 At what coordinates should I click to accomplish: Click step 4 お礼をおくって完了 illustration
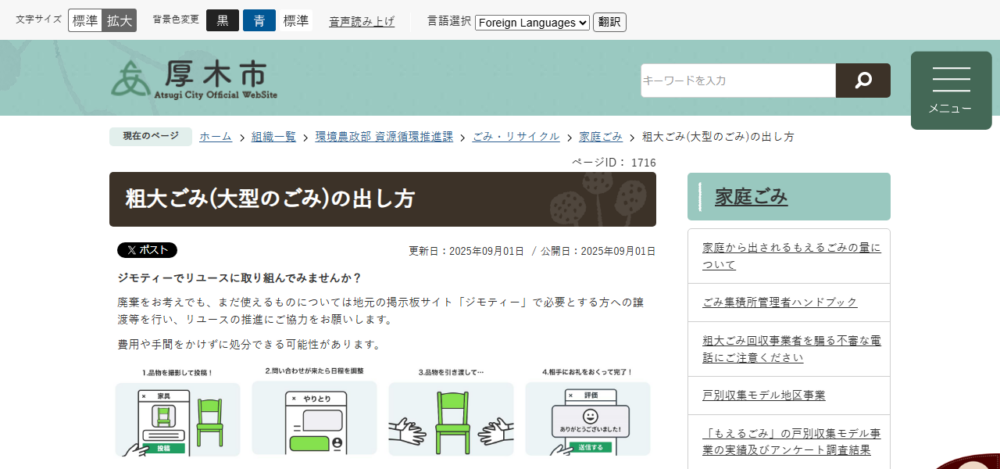pos(587,412)
